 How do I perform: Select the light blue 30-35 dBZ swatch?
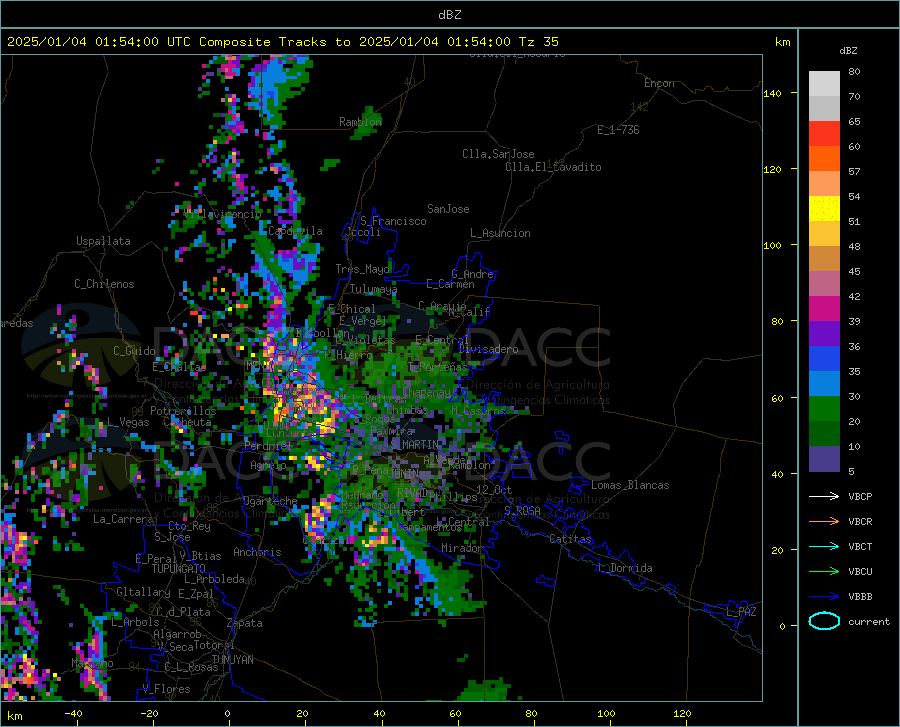coord(824,384)
